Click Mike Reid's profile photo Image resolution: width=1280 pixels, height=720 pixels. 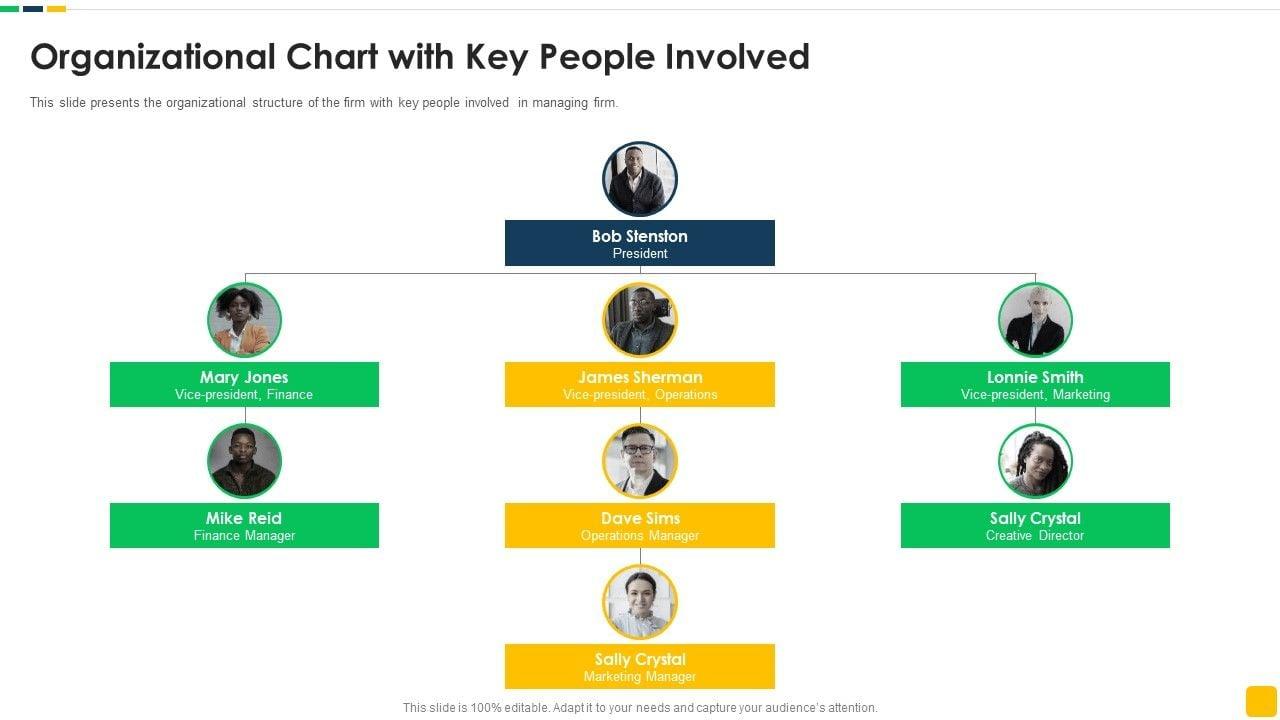245,461
